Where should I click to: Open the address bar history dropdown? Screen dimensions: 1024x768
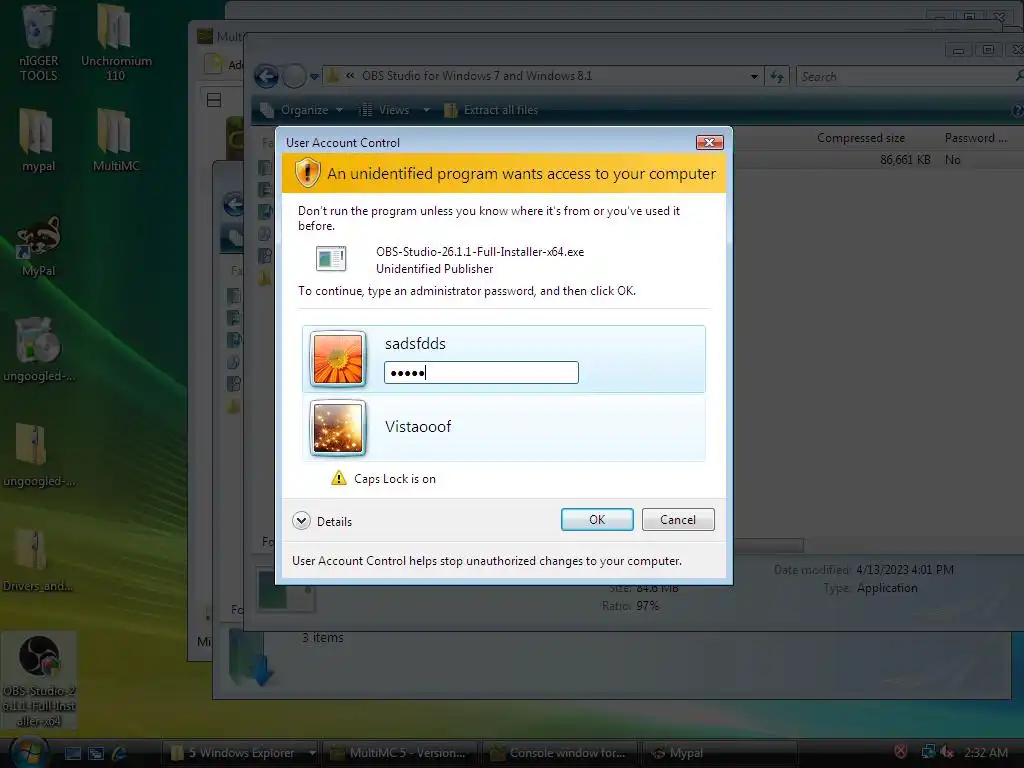[x=754, y=76]
